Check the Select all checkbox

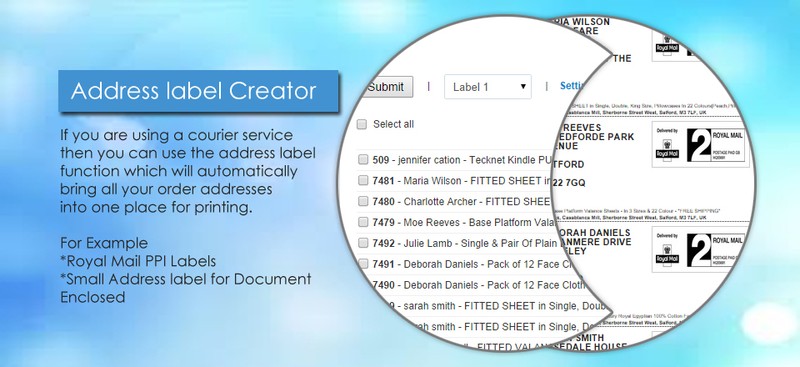pos(362,124)
